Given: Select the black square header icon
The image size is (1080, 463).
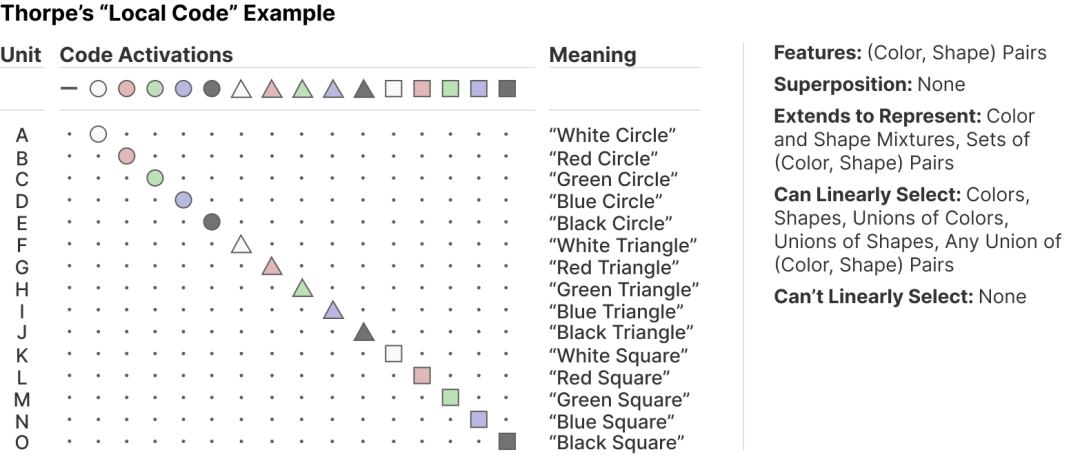Looking at the screenshot, I should [x=507, y=88].
